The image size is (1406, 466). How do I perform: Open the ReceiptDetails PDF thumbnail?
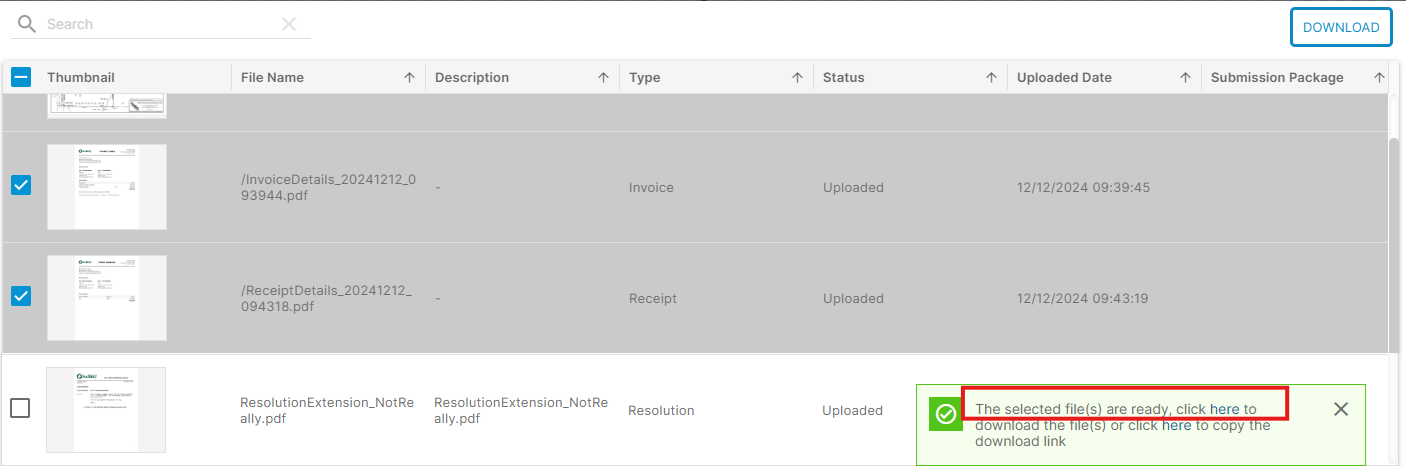(107, 298)
